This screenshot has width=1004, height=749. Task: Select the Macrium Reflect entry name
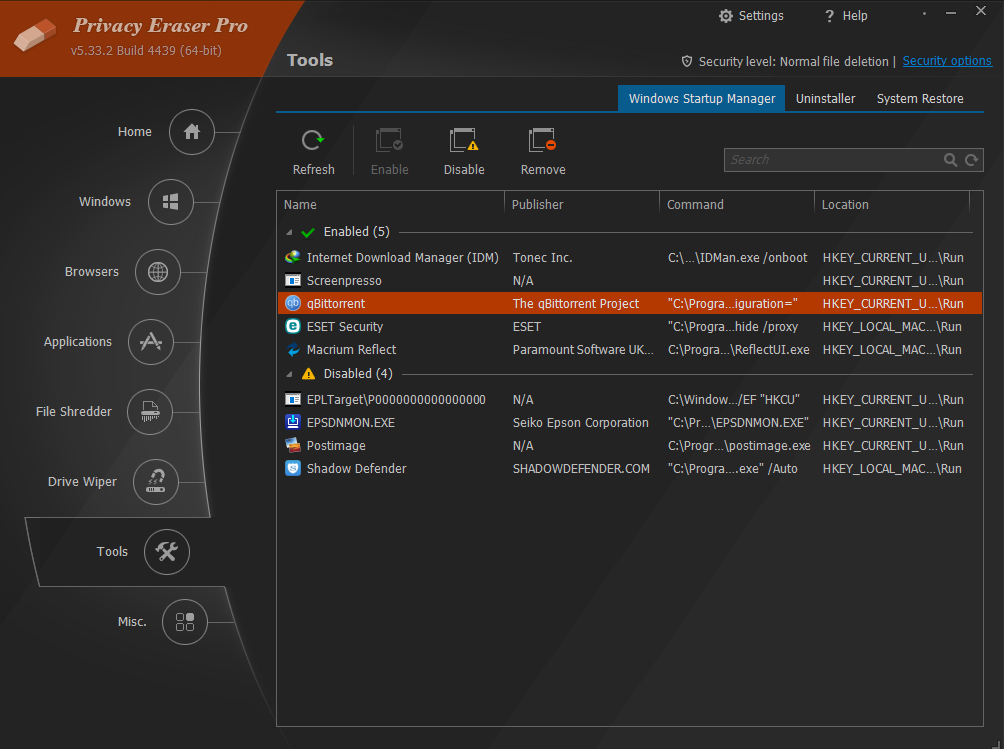(351, 350)
